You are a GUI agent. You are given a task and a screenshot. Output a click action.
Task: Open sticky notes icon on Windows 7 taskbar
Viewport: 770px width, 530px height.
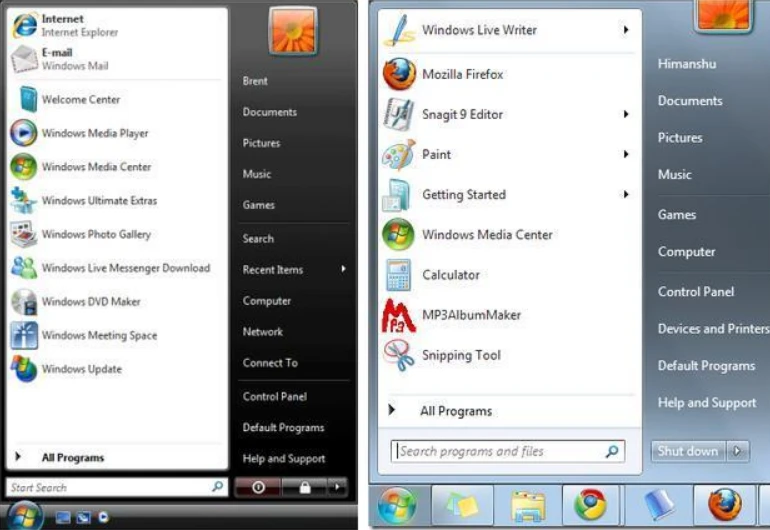tap(462, 505)
